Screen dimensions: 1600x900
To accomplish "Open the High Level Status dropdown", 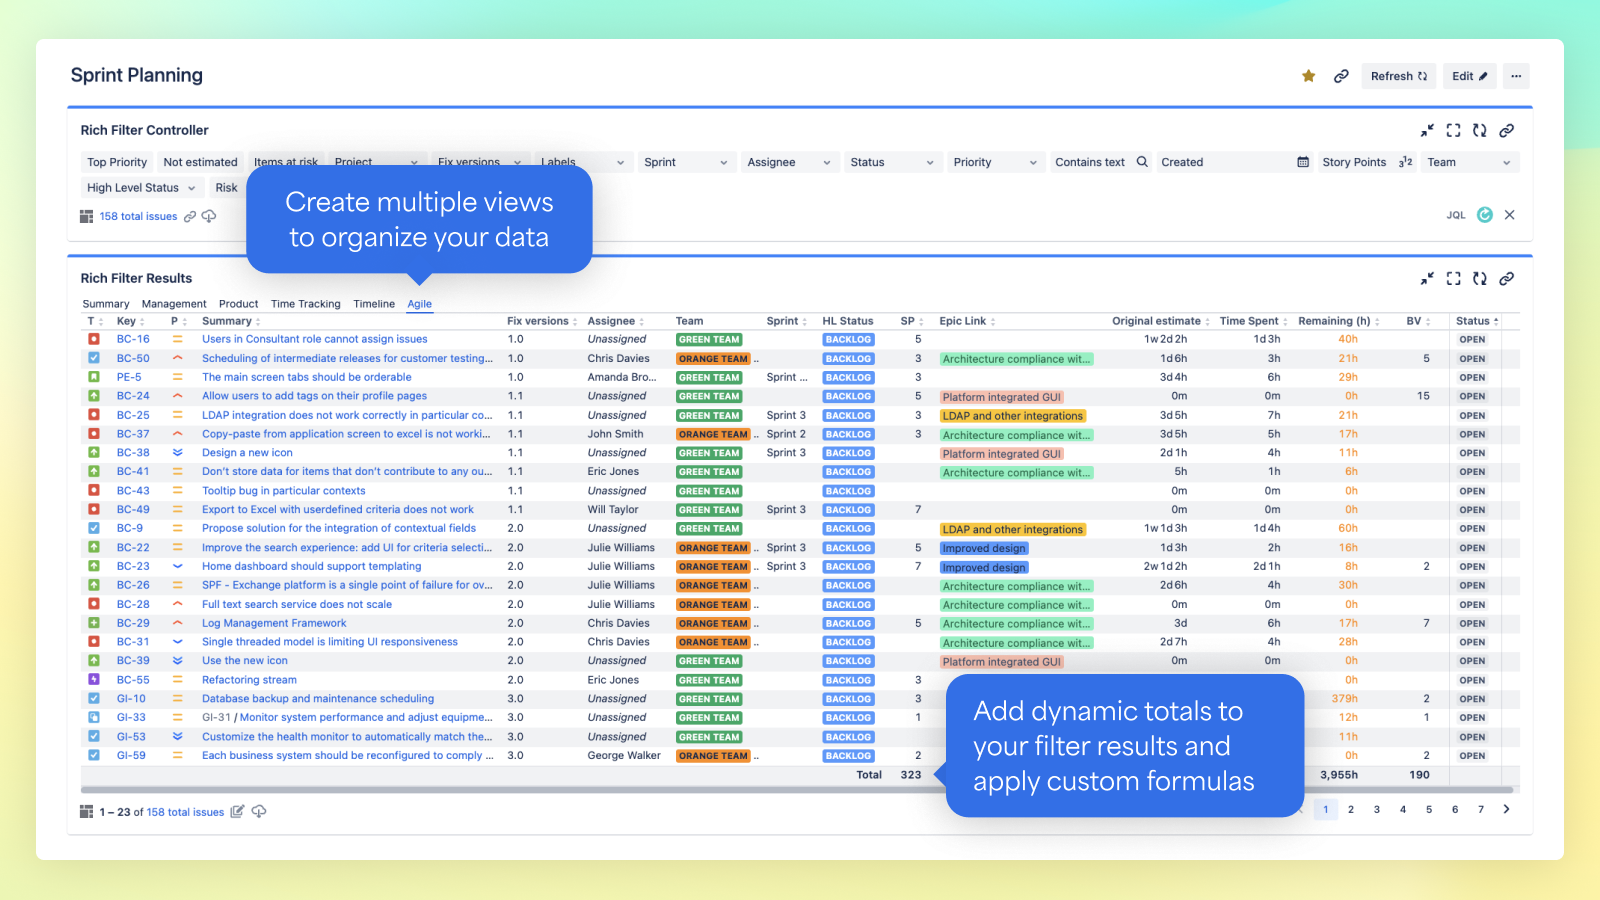I will click(141, 188).
